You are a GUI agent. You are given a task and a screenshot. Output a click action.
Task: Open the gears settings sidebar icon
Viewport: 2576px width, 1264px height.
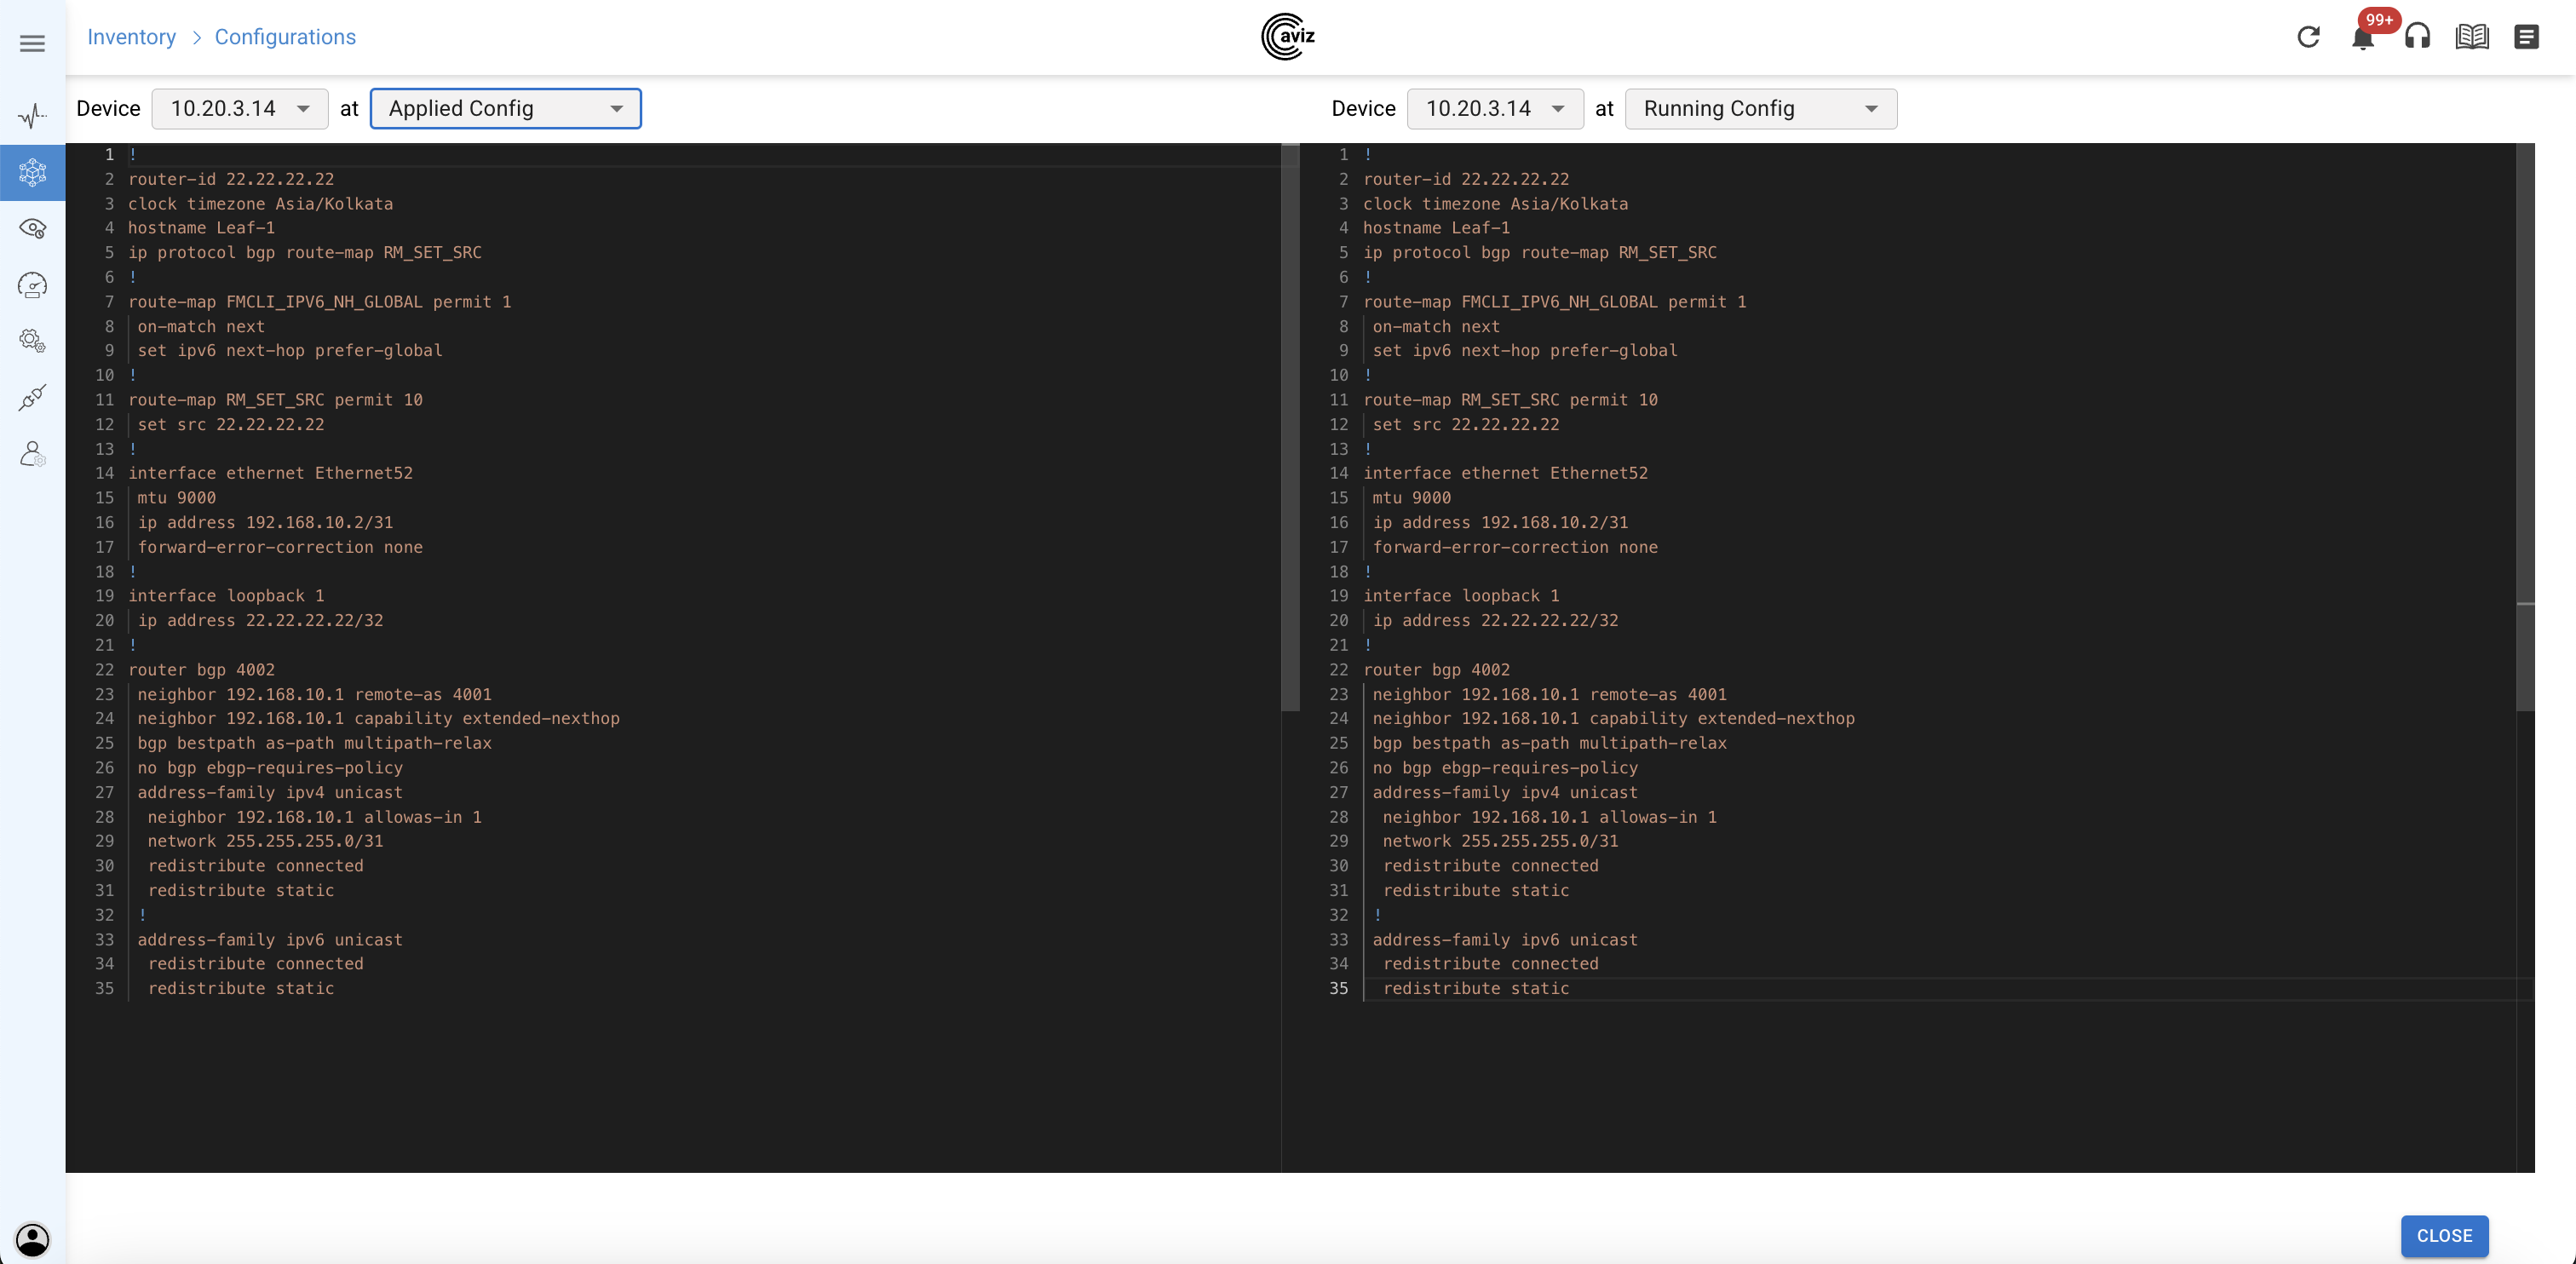[32, 341]
